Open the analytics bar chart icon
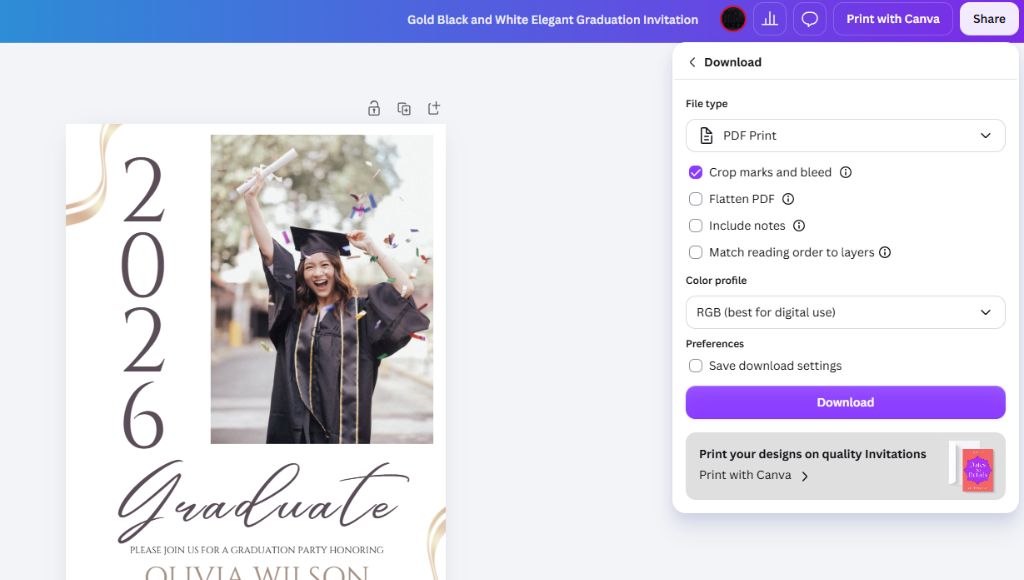The image size is (1024, 580). [770, 19]
